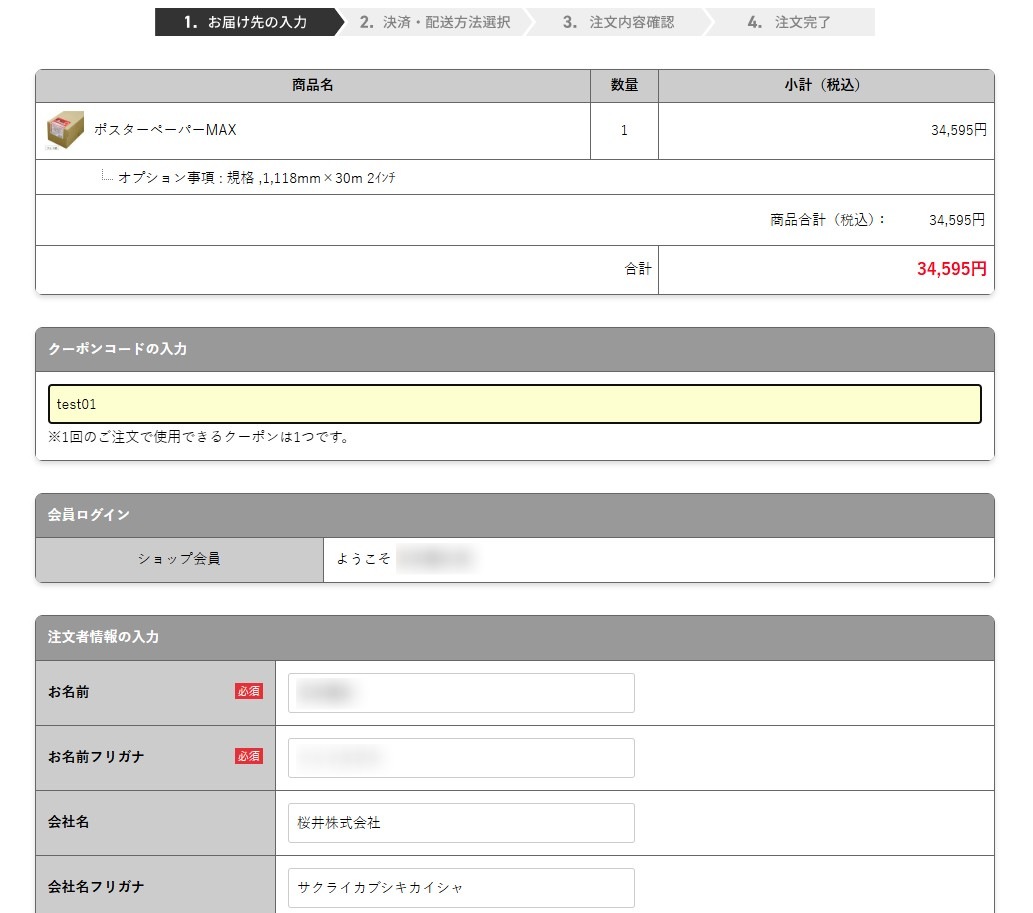
Task: Click the red total price 34,595円
Action: point(951,269)
